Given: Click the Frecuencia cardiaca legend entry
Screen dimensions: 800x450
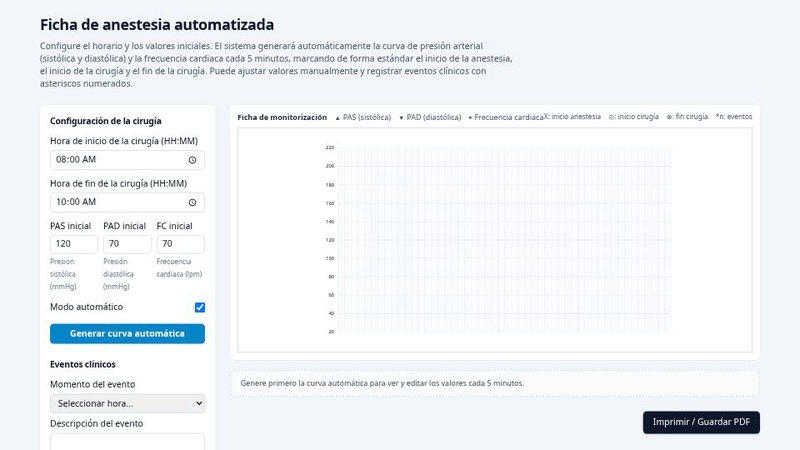Looking at the screenshot, I should (x=506, y=117).
